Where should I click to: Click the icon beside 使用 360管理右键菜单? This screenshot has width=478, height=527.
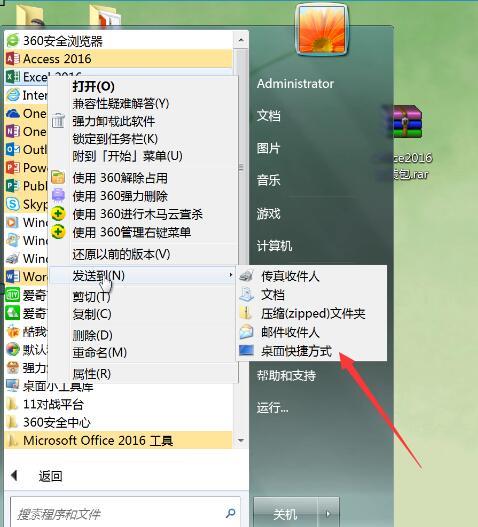(58, 232)
